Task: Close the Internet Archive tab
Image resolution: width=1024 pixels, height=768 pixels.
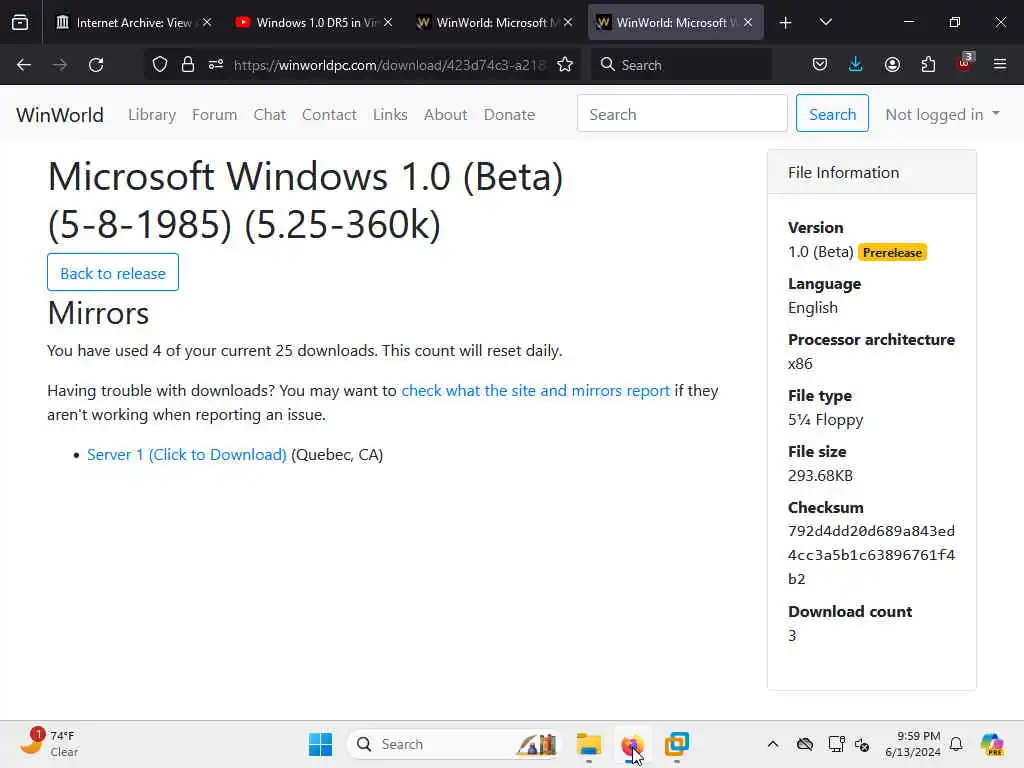Action: (207, 22)
